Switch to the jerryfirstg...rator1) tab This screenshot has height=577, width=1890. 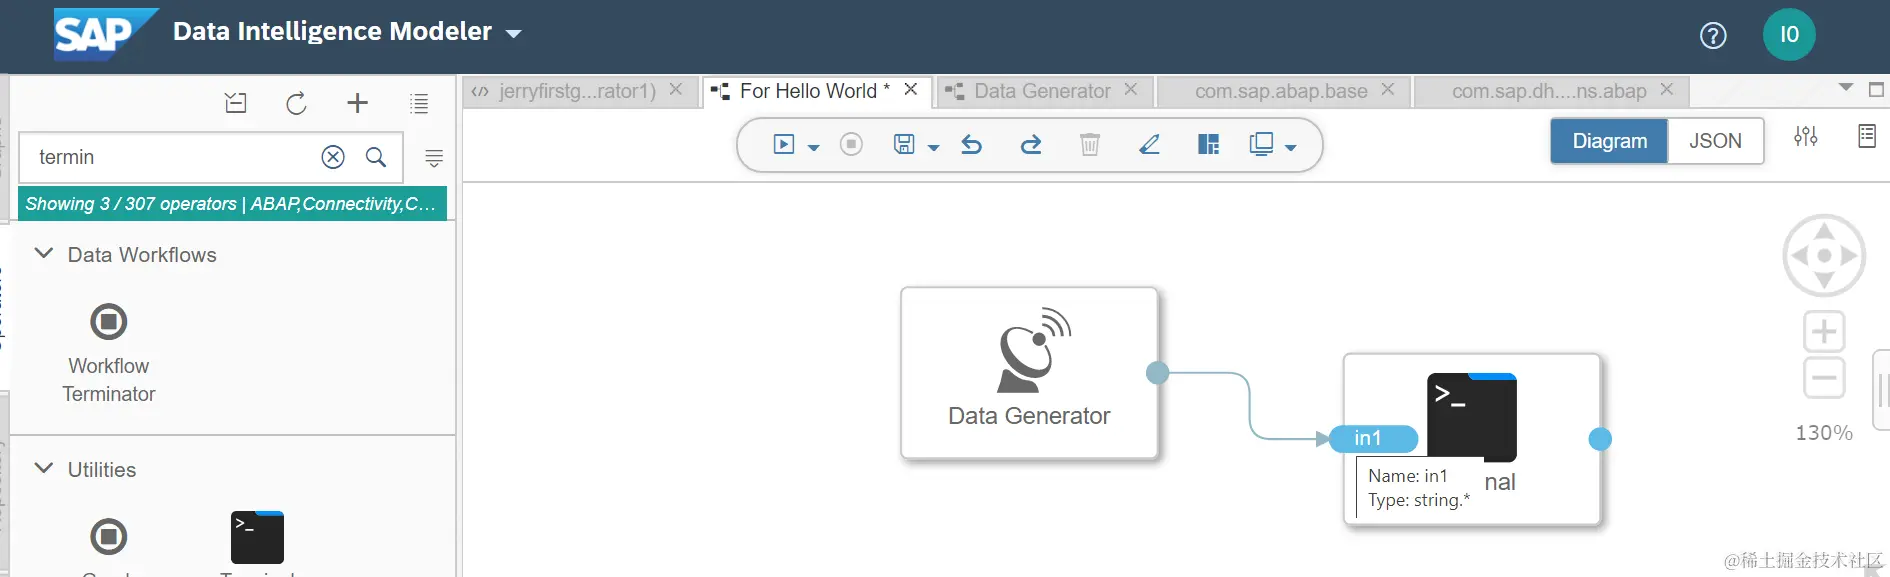(x=577, y=91)
